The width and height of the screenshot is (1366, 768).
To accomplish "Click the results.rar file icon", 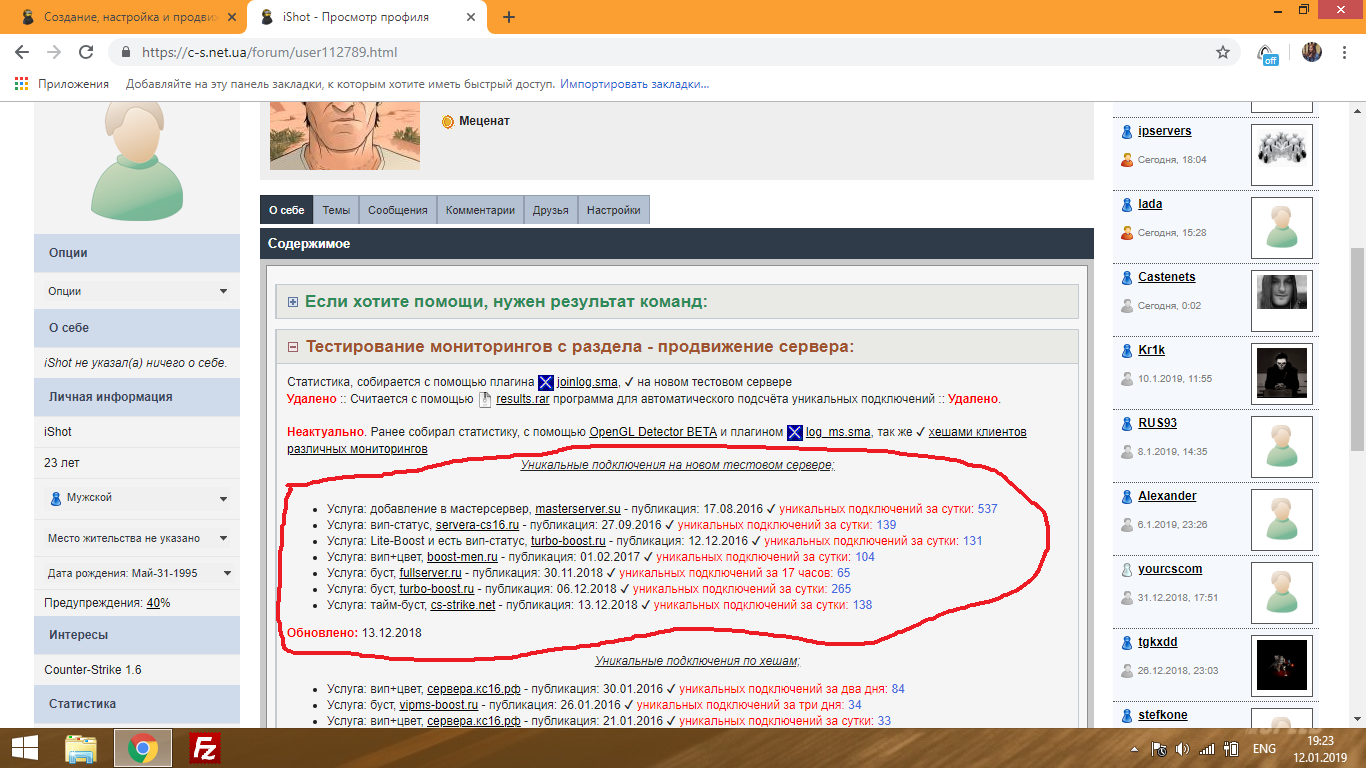I will click(x=485, y=399).
